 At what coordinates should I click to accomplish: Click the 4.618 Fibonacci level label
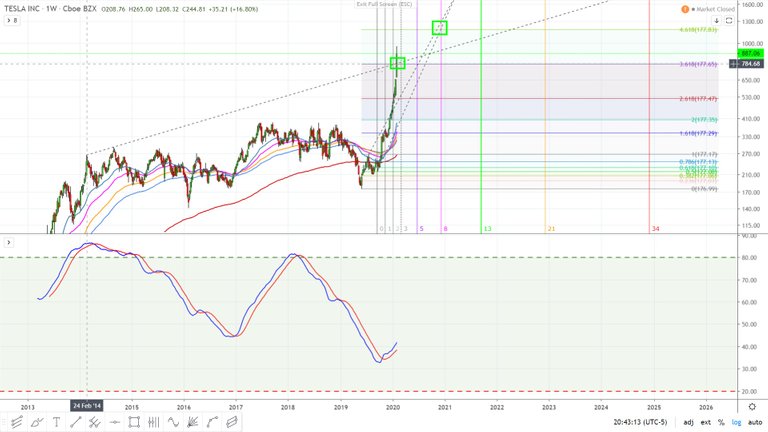coord(698,30)
